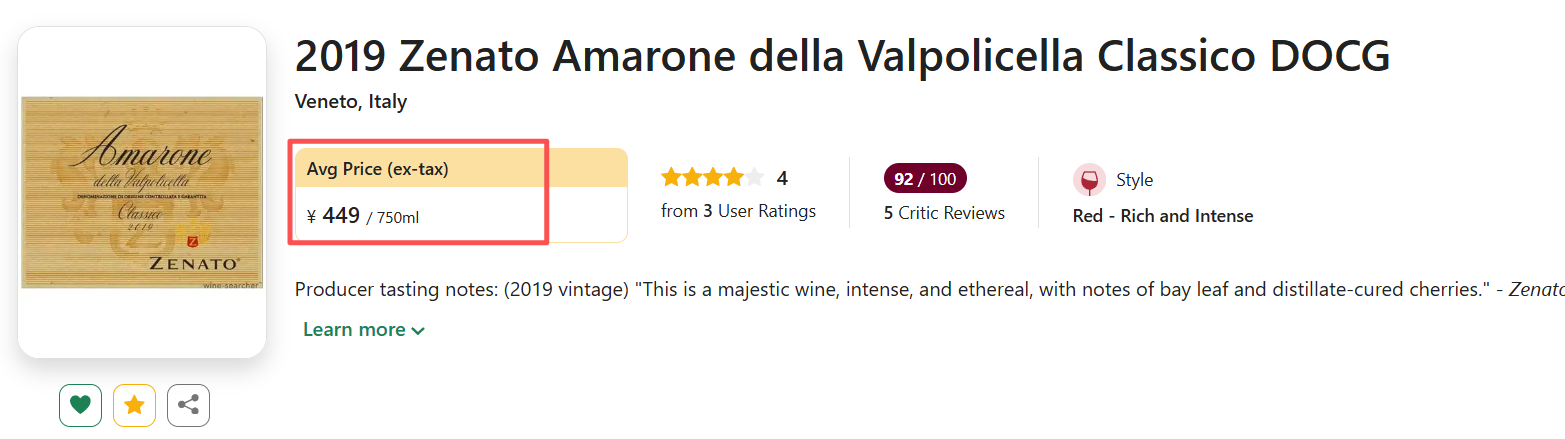Click the yellow star icon button

point(134,405)
